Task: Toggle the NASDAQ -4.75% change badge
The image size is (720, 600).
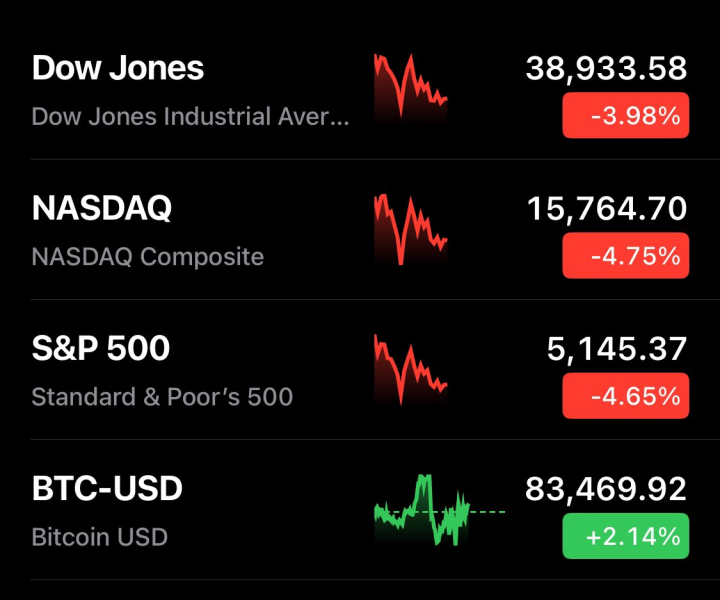Action: tap(625, 256)
